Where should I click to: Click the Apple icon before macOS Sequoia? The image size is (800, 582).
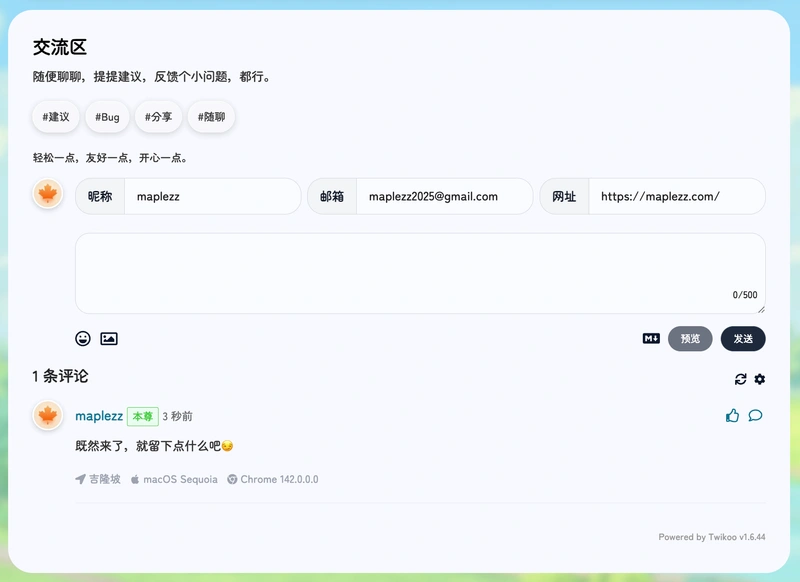(134, 479)
